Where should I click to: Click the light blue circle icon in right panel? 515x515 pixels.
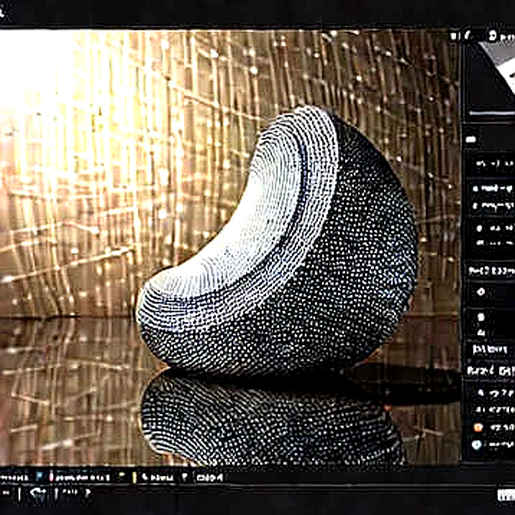477,444
